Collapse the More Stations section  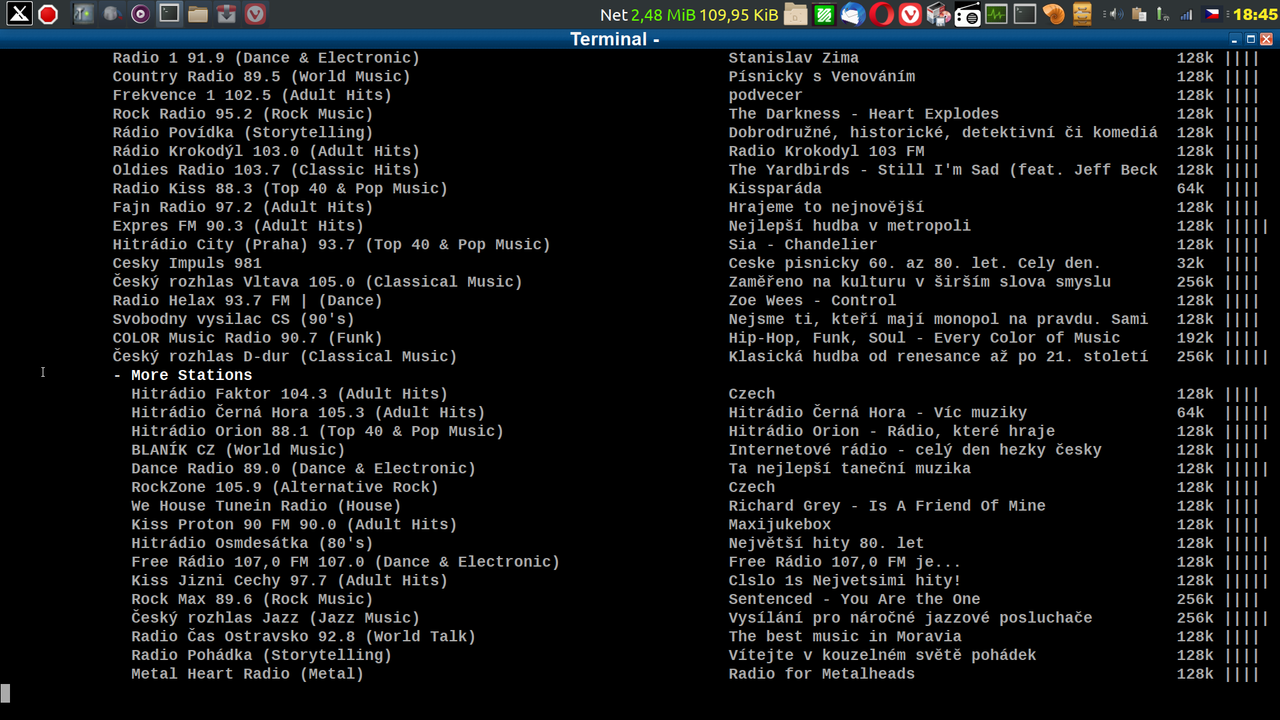(x=182, y=375)
